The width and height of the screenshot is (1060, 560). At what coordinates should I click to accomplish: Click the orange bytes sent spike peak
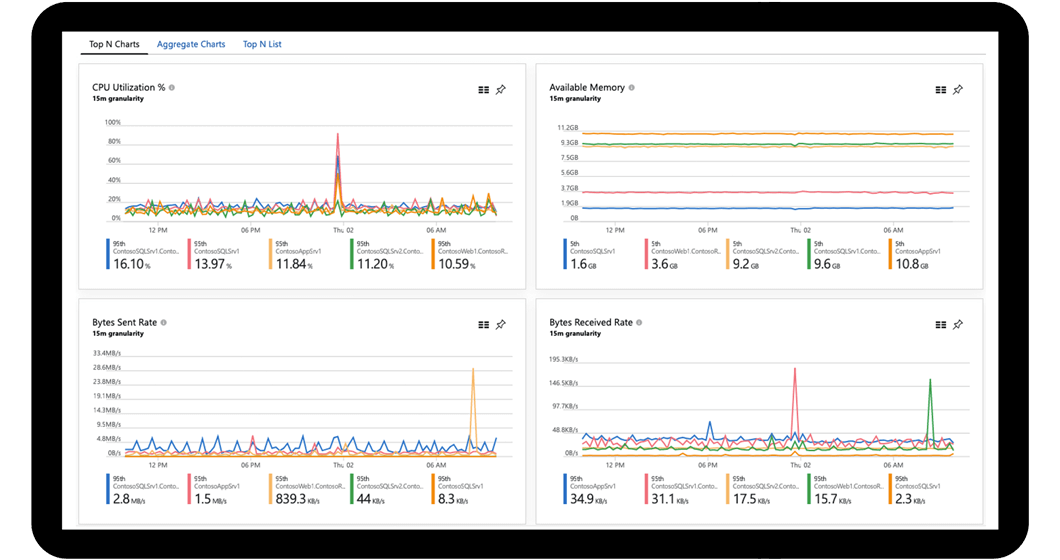(473, 369)
